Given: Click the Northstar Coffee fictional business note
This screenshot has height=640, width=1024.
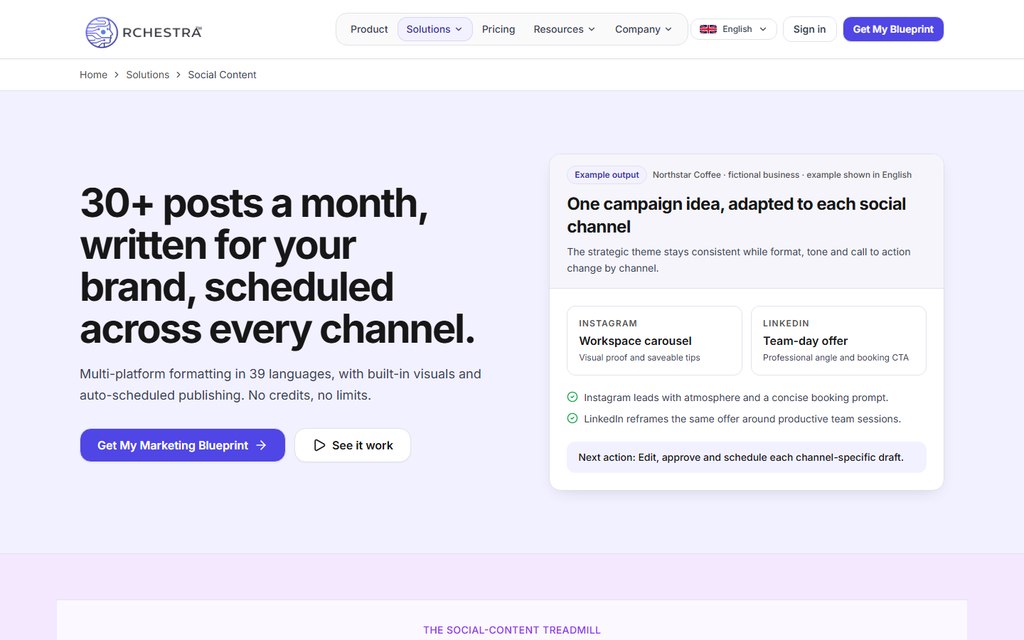Looking at the screenshot, I should pyautogui.click(x=782, y=175).
